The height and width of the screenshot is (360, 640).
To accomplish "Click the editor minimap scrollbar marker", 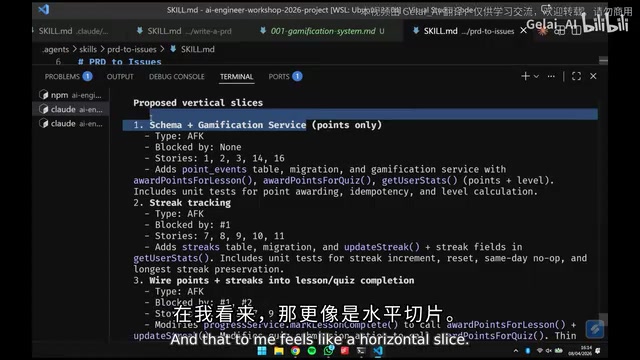I will [x=603, y=61].
